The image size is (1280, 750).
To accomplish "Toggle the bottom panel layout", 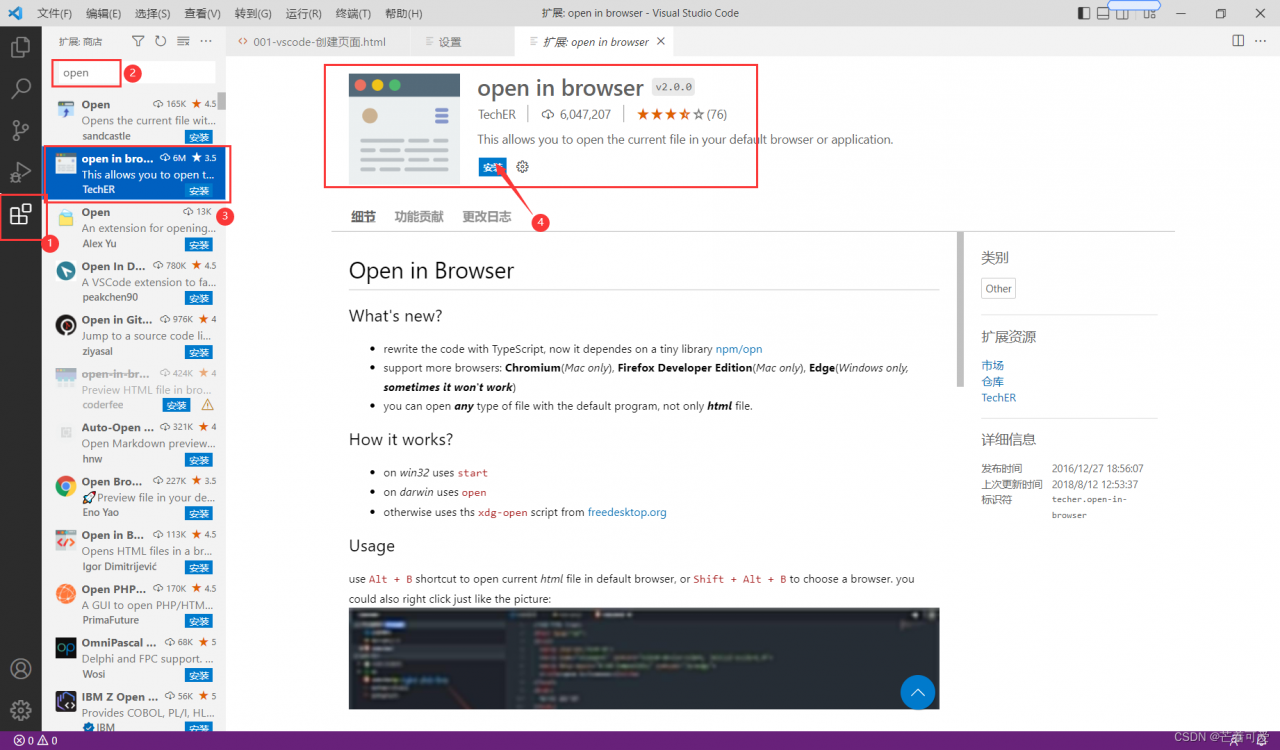I will click(x=1103, y=13).
